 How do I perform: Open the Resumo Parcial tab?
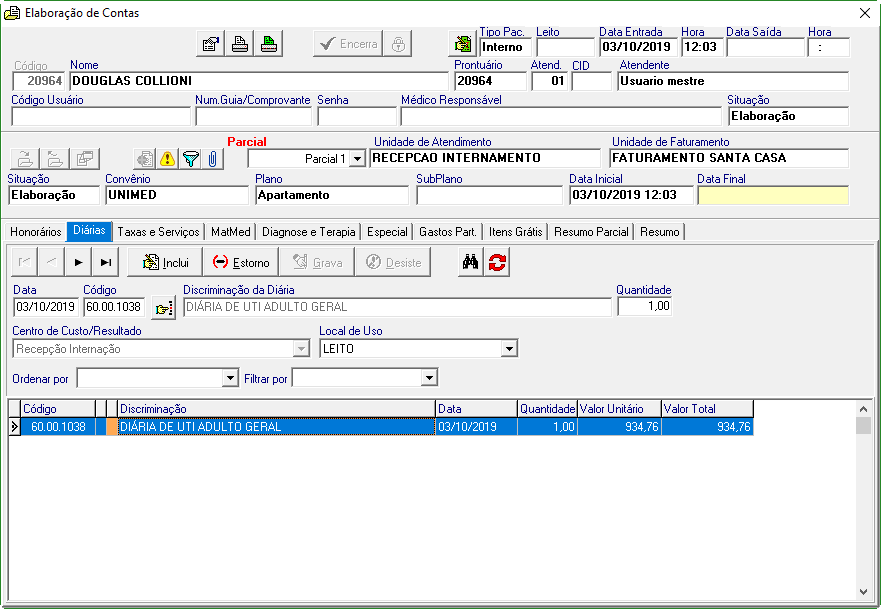tap(591, 232)
